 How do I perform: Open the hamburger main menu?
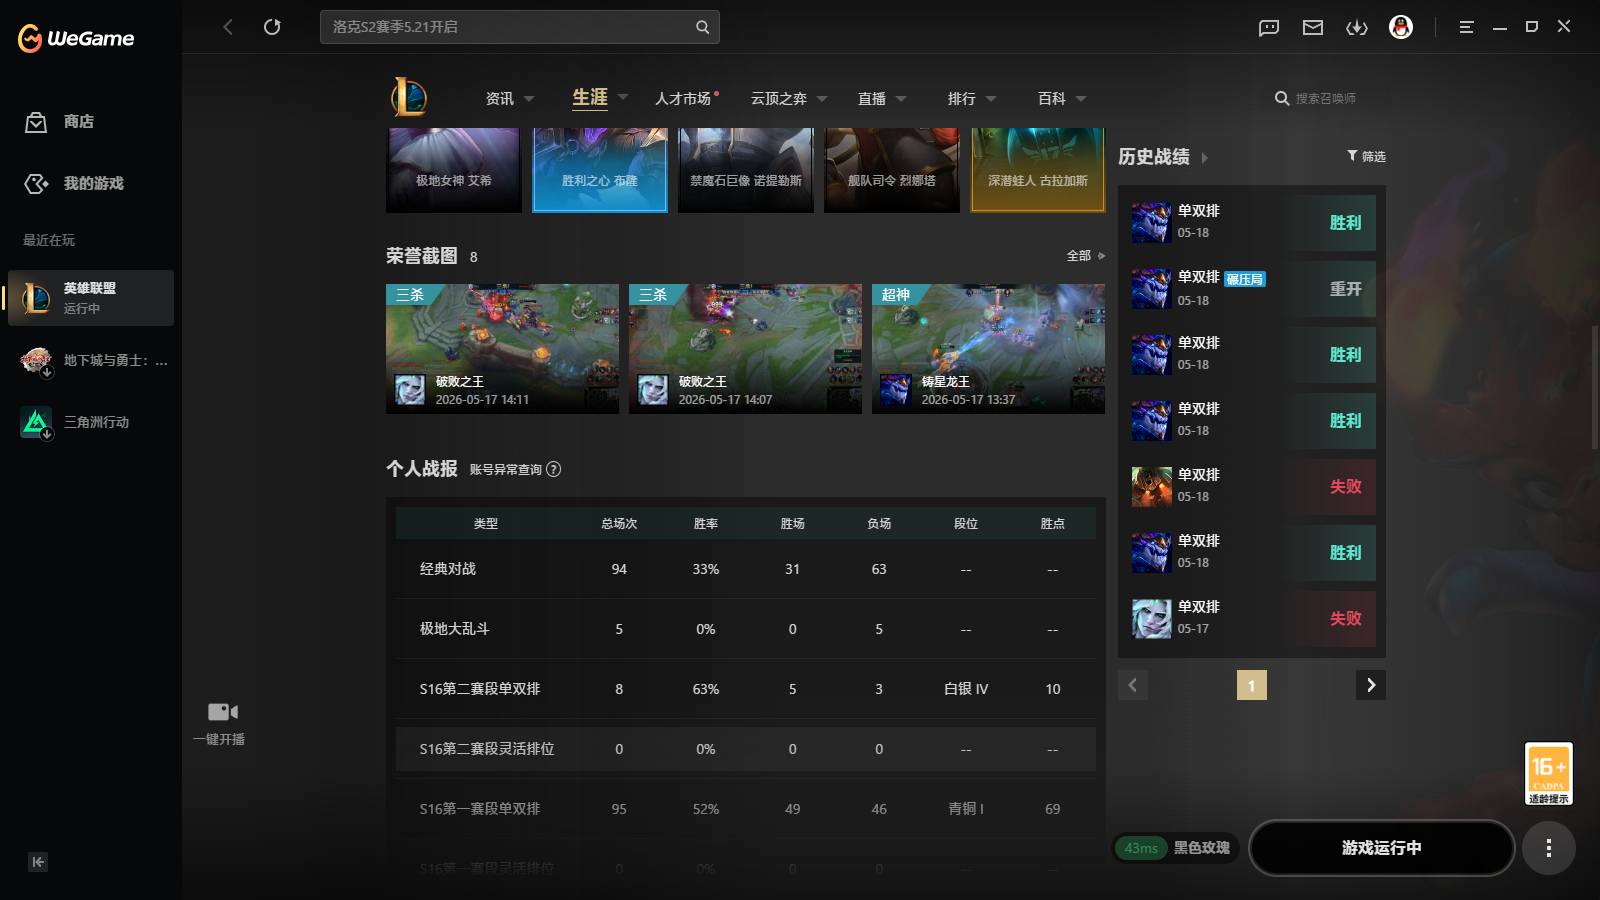1466,27
